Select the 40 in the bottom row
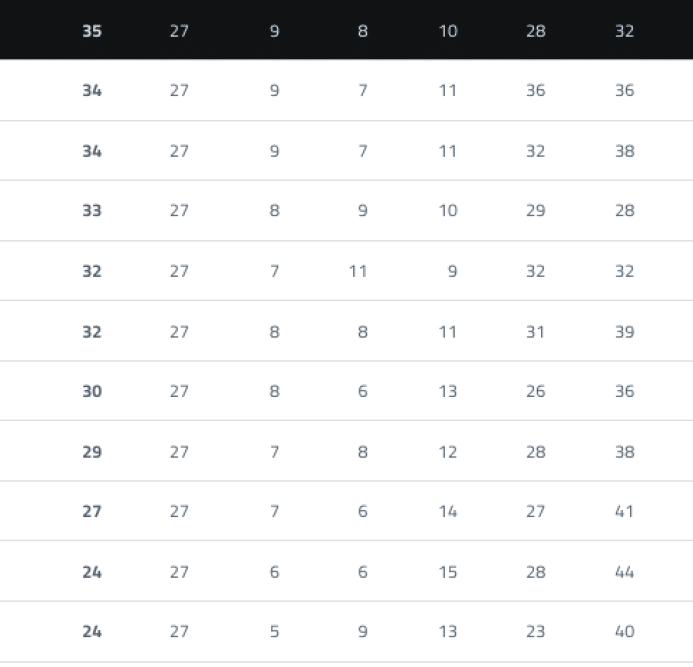 tap(624, 631)
